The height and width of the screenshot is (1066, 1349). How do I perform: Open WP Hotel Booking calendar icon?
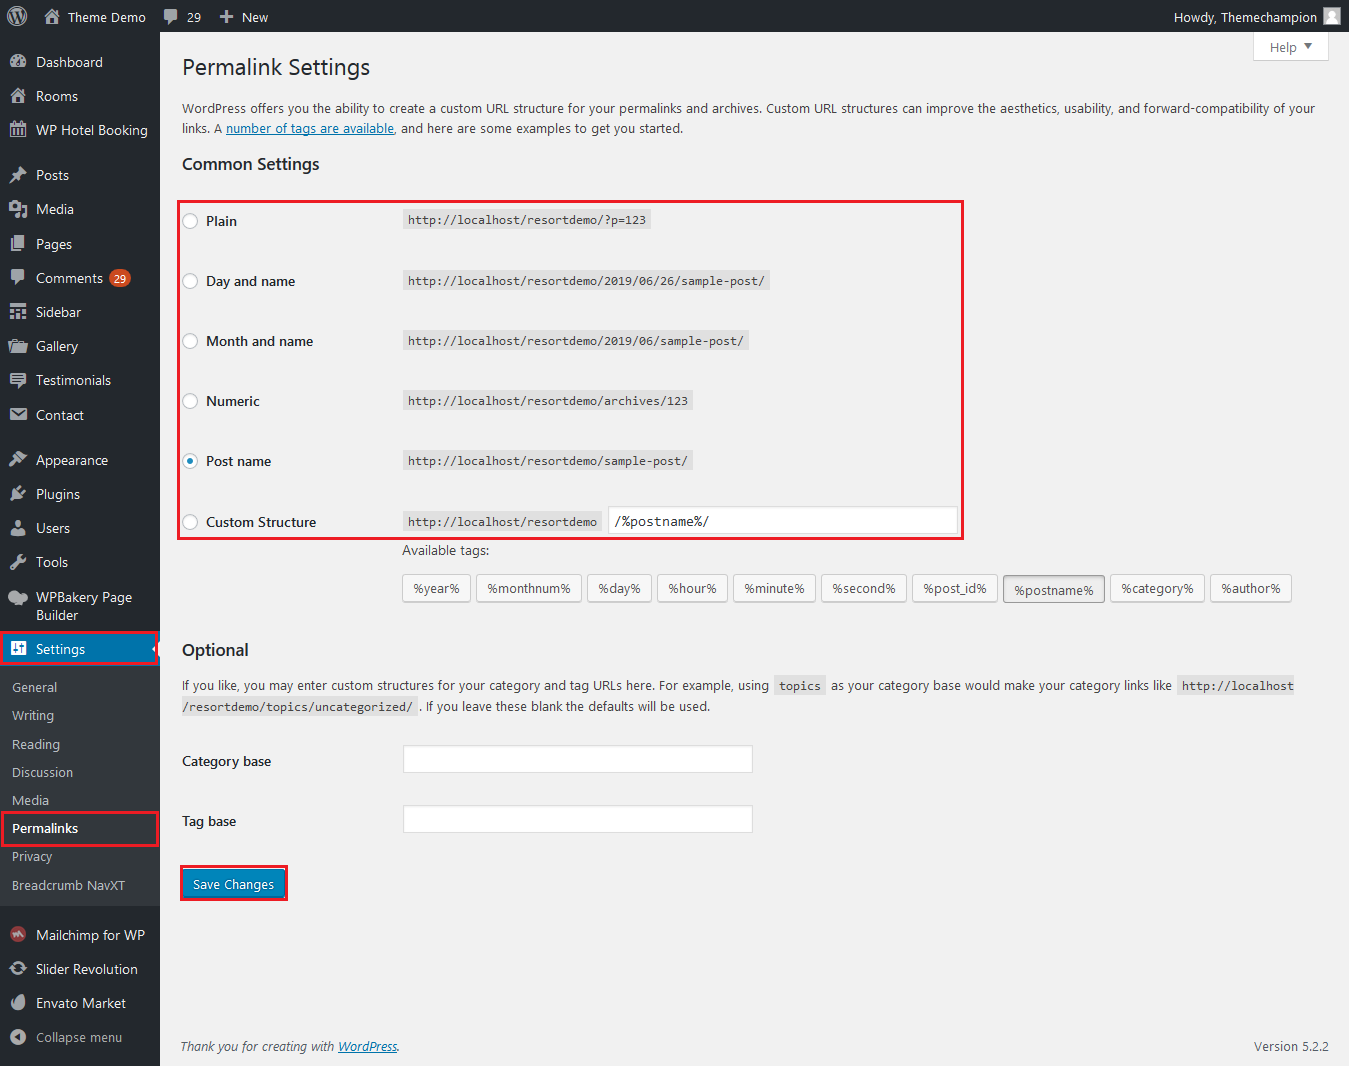point(18,130)
